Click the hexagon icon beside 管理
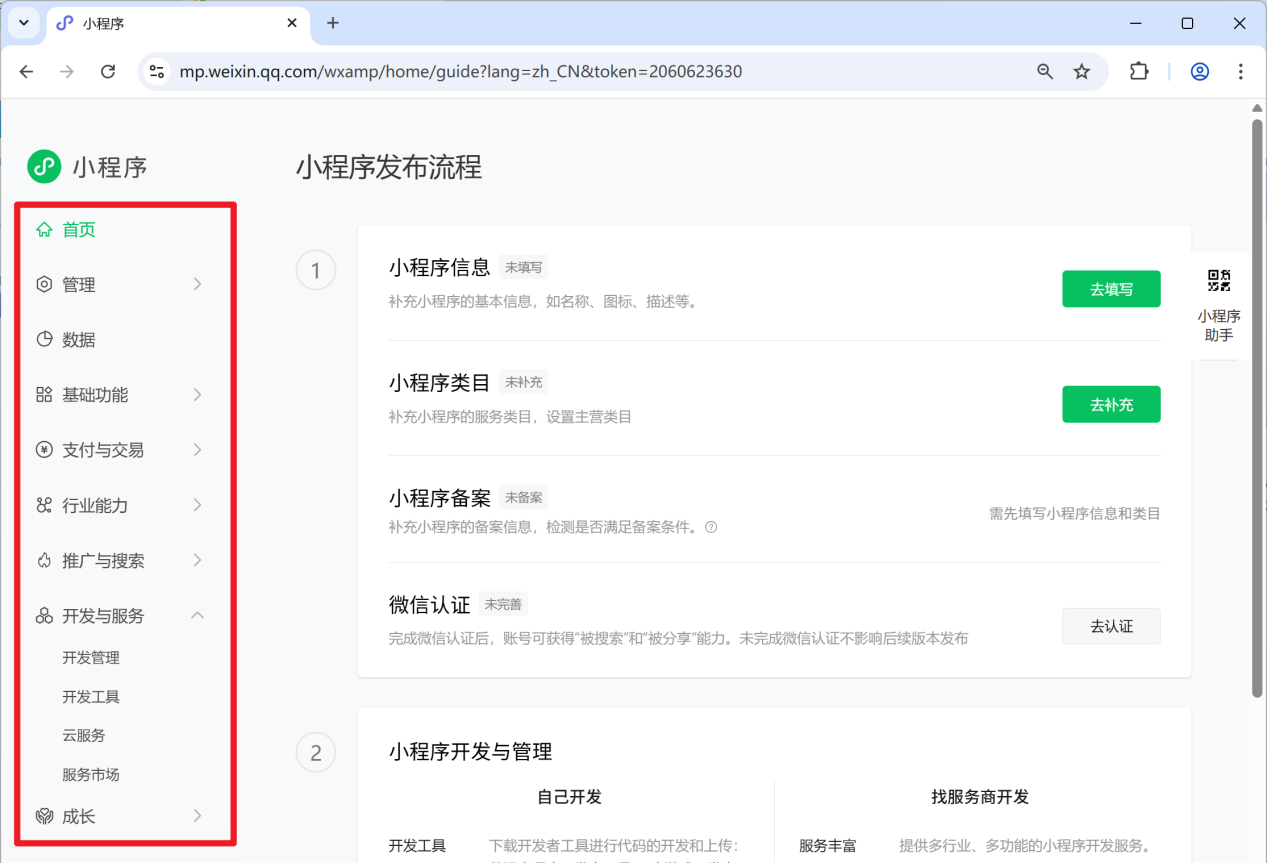The width and height of the screenshot is (1267, 863). tap(44, 285)
